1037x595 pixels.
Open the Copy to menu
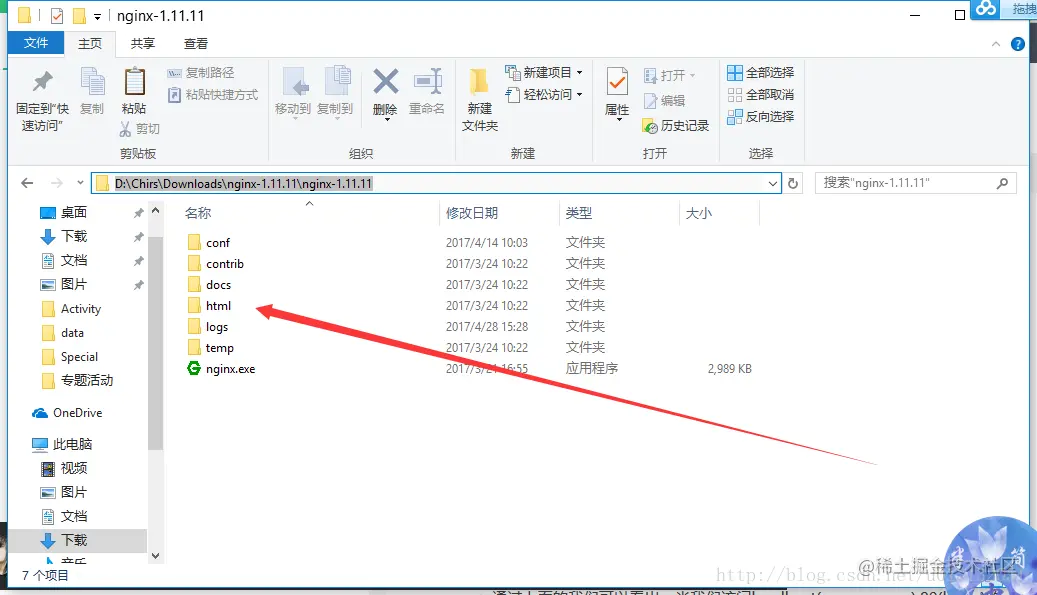pyautogui.click(x=335, y=93)
